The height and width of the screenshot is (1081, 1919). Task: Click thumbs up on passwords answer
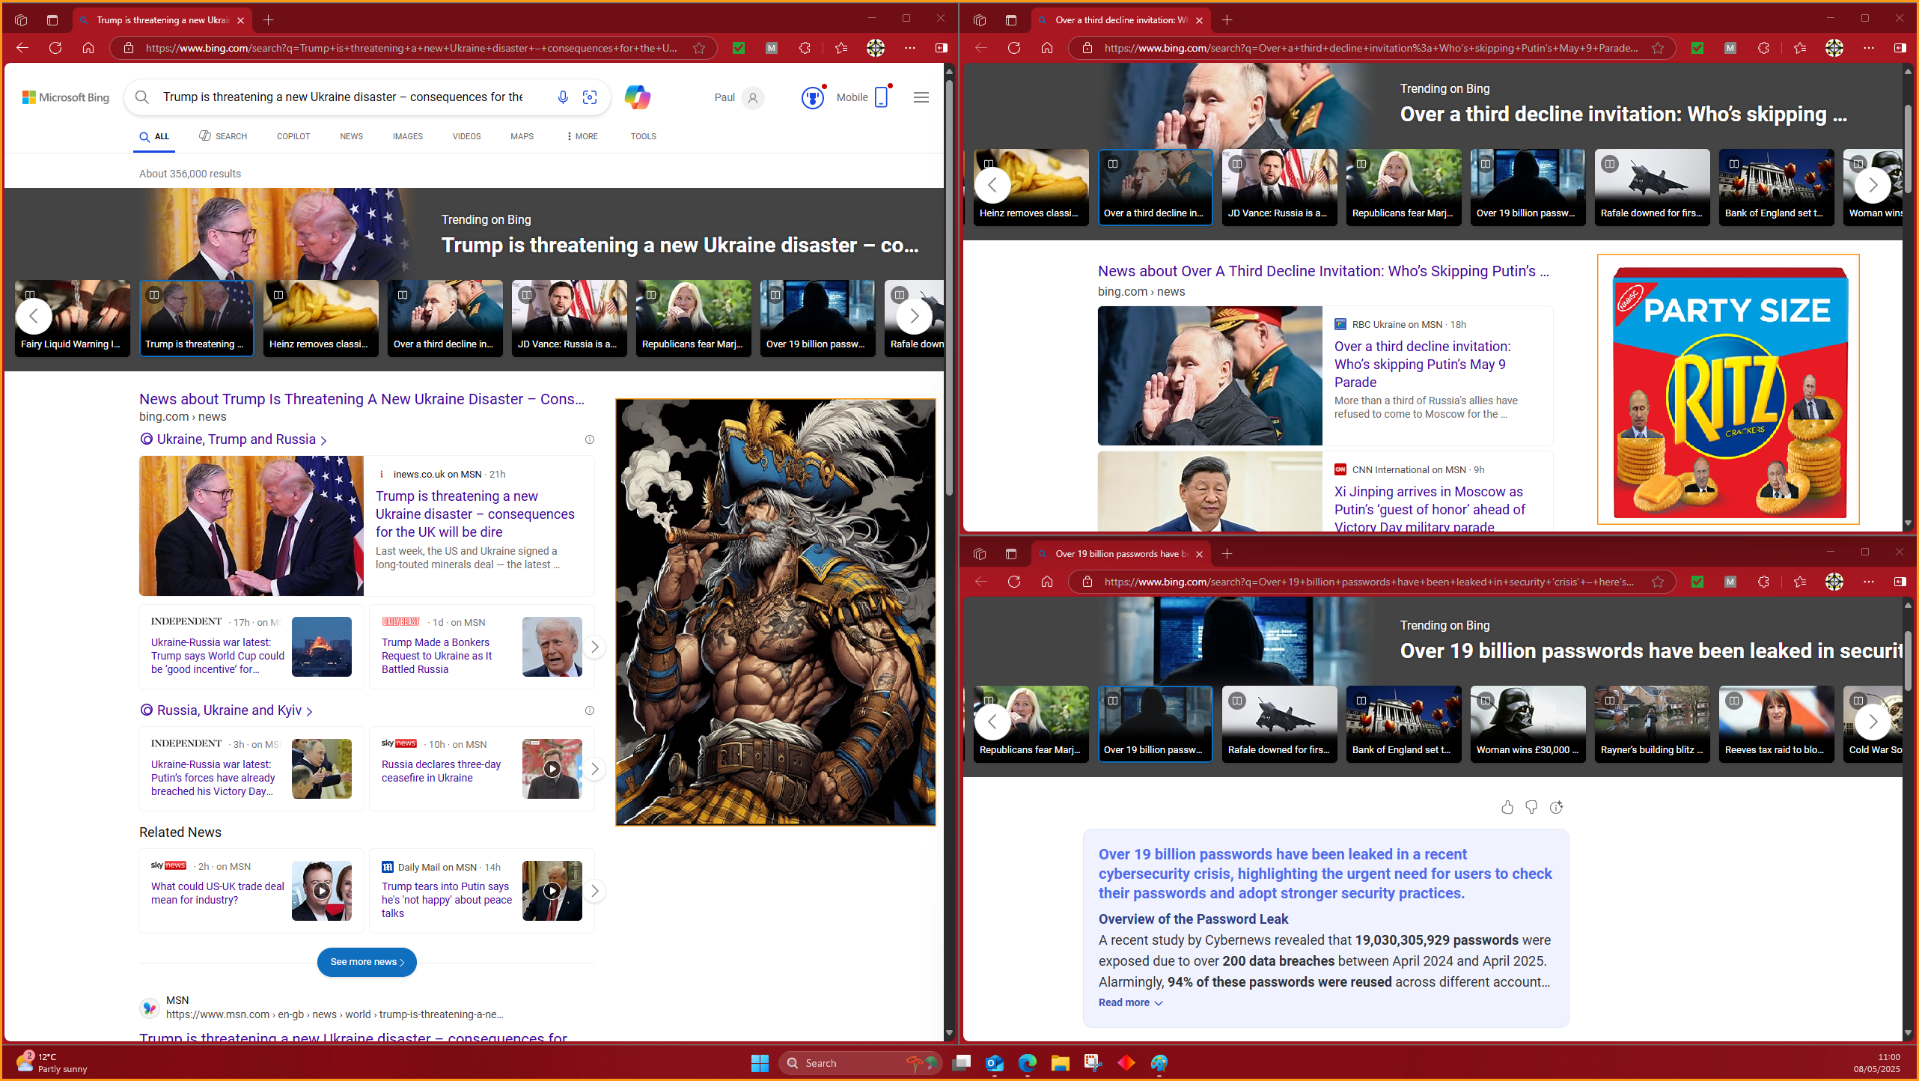point(1507,807)
